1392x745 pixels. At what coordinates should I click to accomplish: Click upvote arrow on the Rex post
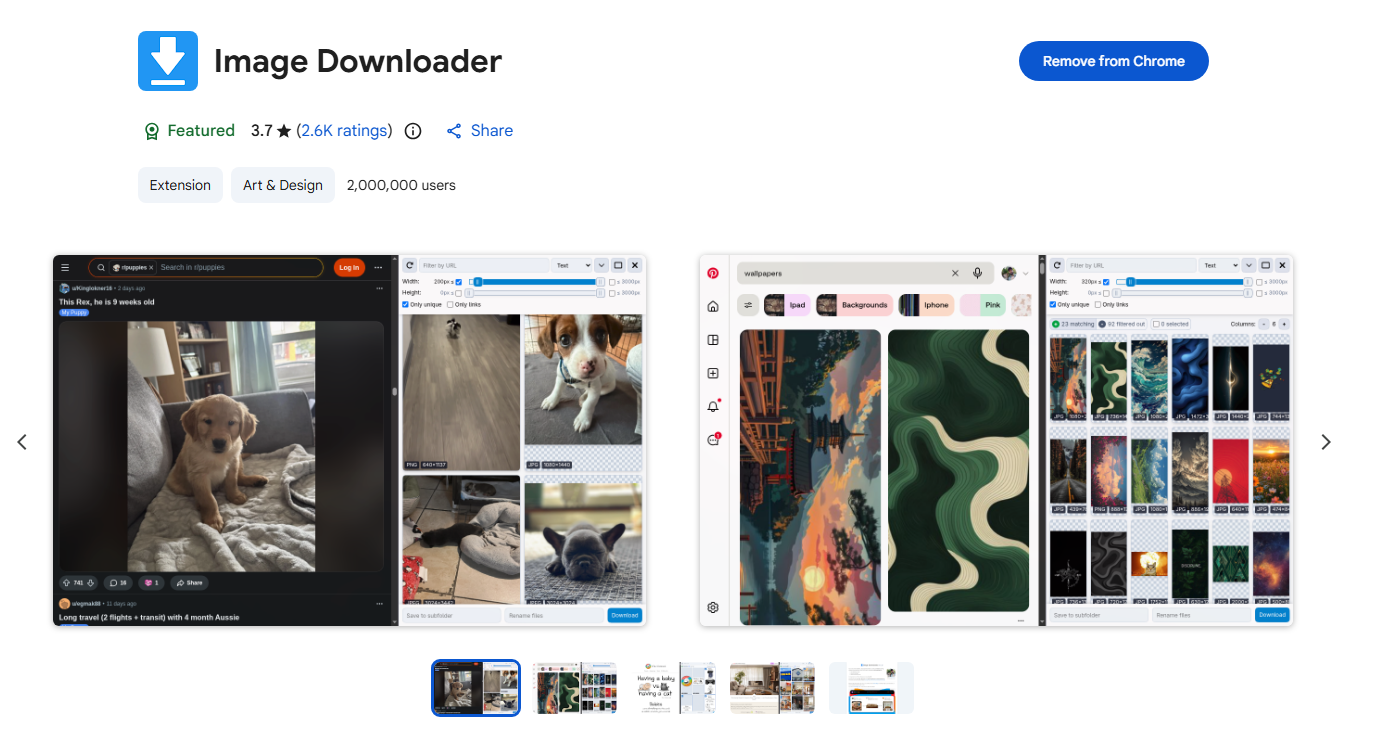pos(67,582)
